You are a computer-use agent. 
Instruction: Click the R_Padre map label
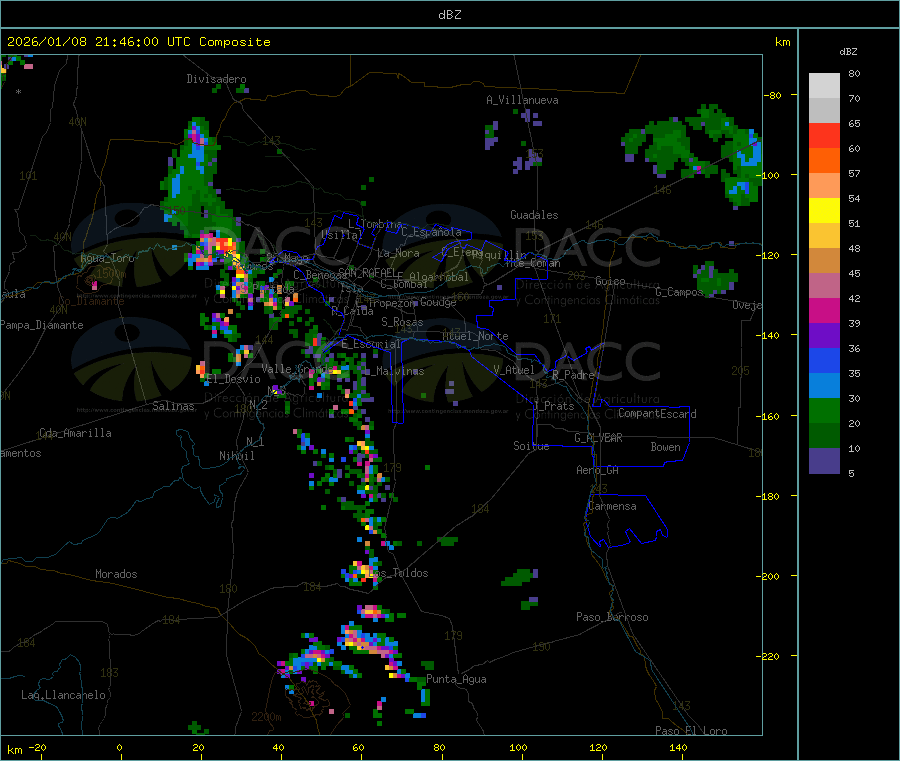(573, 375)
